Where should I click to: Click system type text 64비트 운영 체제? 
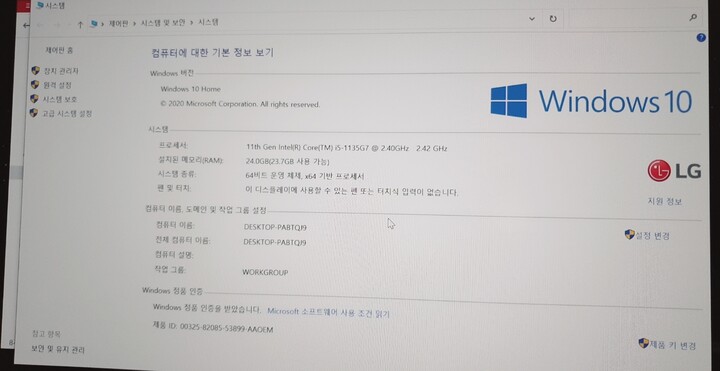305,176
